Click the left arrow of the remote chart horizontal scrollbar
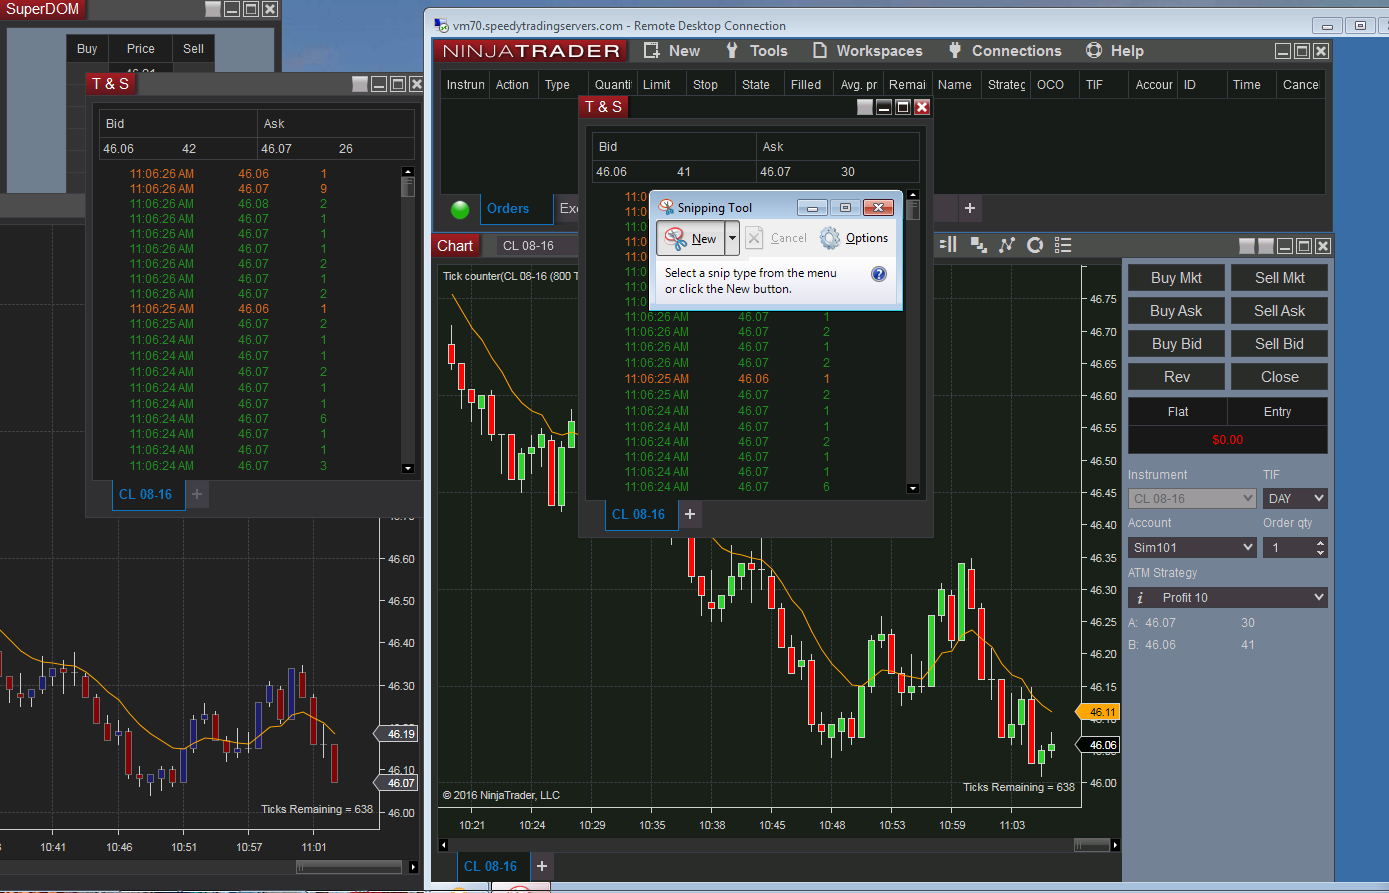The width and height of the screenshot is (1389, 893). point(445,845)
